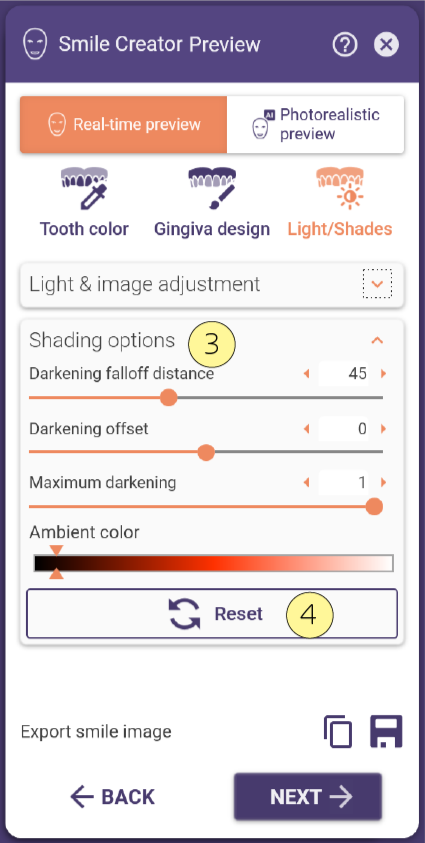The width and height of the screenshot is (425, 843).
Task: Switch to Photorealistic preview mode
Action: pos(315,125)
